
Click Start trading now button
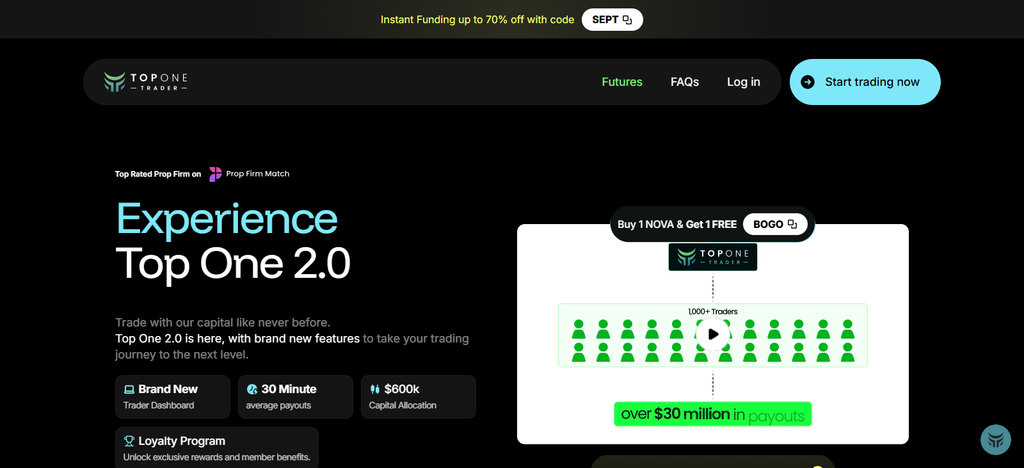[x=865, y=82]
